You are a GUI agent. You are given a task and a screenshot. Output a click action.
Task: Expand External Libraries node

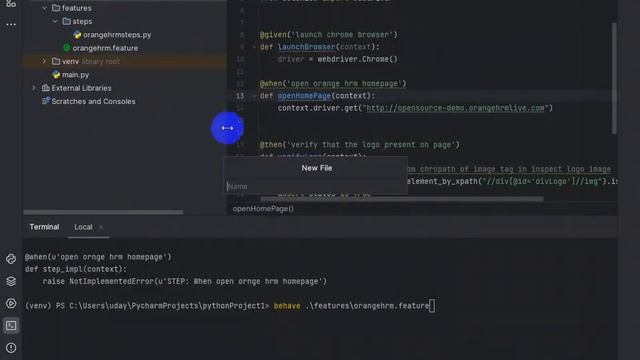[x=34, y=88]
